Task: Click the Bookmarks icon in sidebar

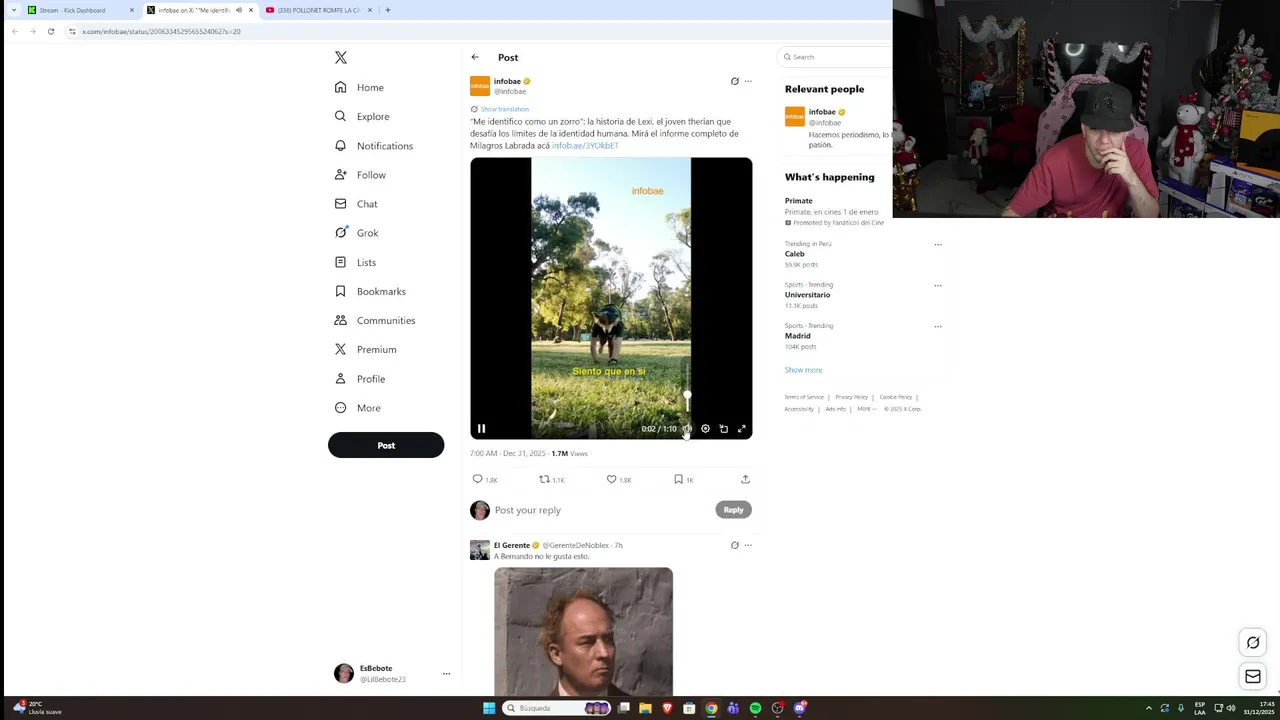Action: tap(341, 291)
